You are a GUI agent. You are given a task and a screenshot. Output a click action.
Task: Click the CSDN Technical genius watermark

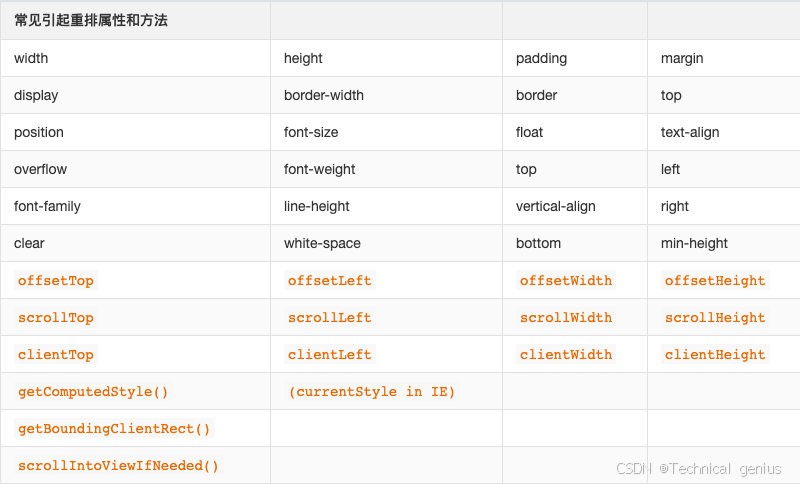(x=702, y=468)
